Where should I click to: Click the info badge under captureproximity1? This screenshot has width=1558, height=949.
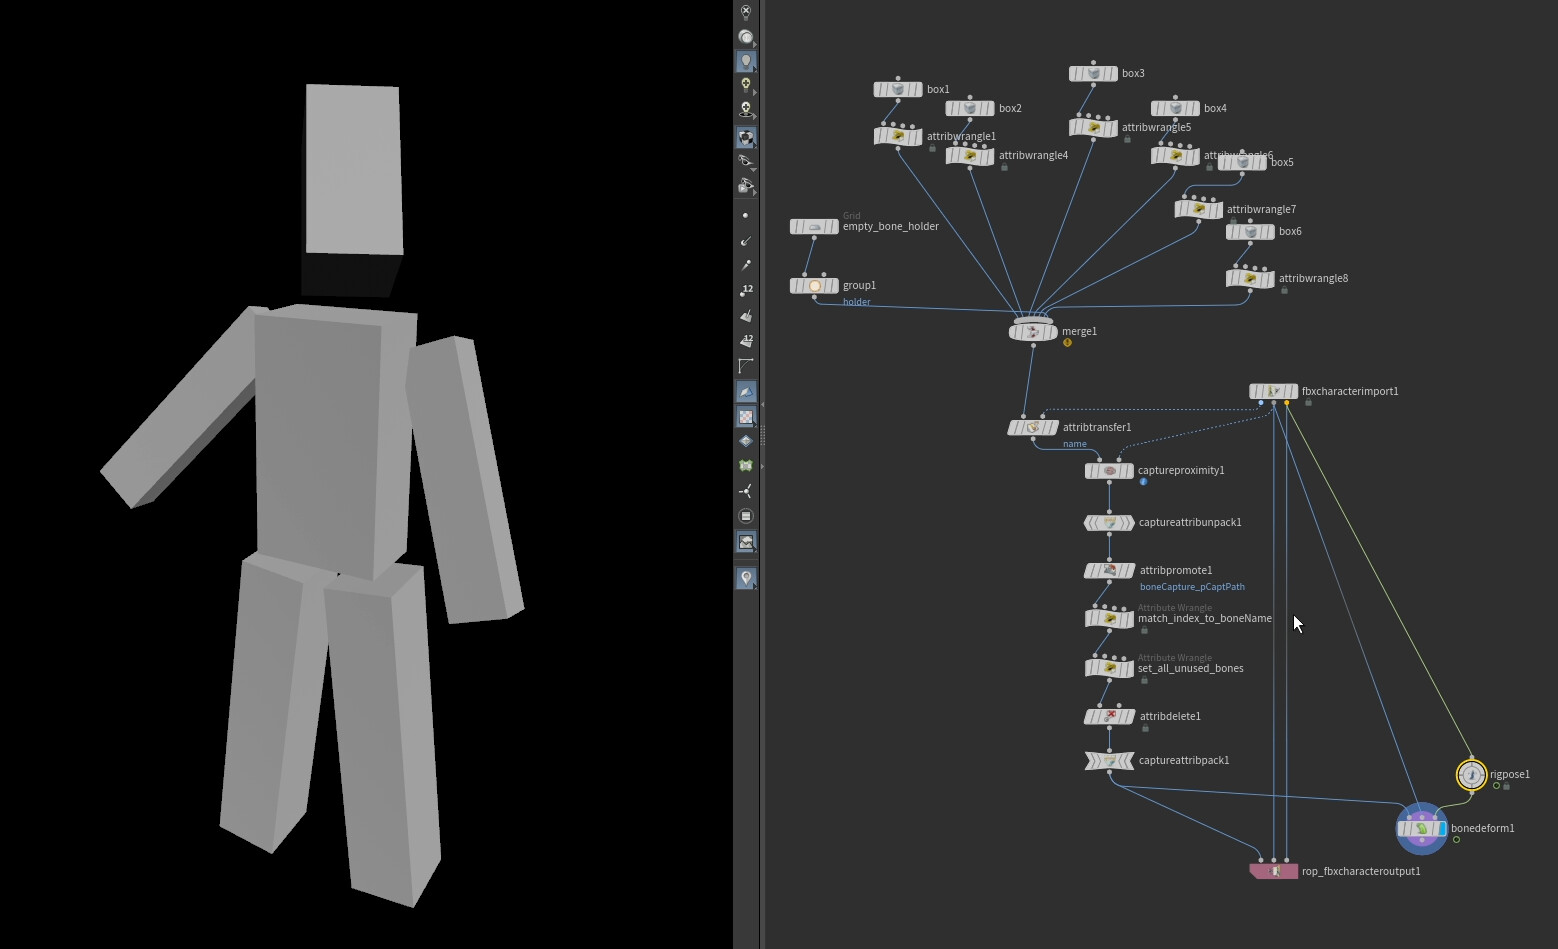coord(1143,482)
